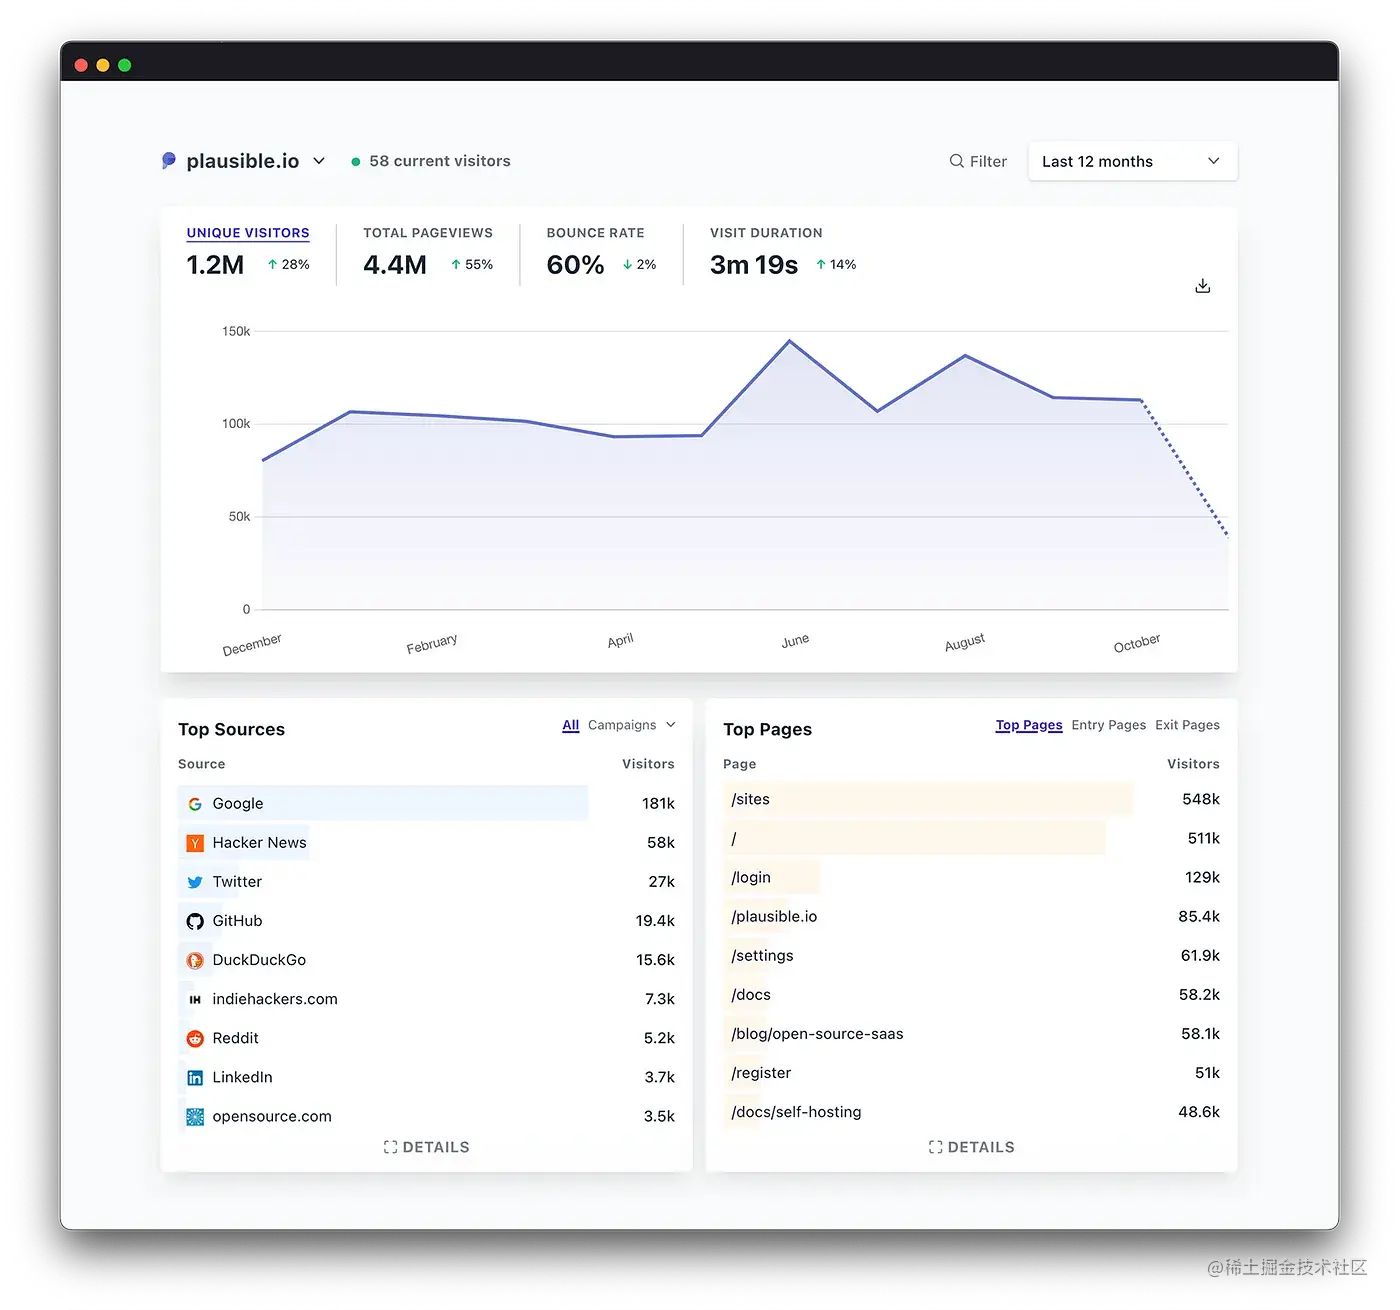Click the Details expand icon under Top Pages

[936, 1147]
